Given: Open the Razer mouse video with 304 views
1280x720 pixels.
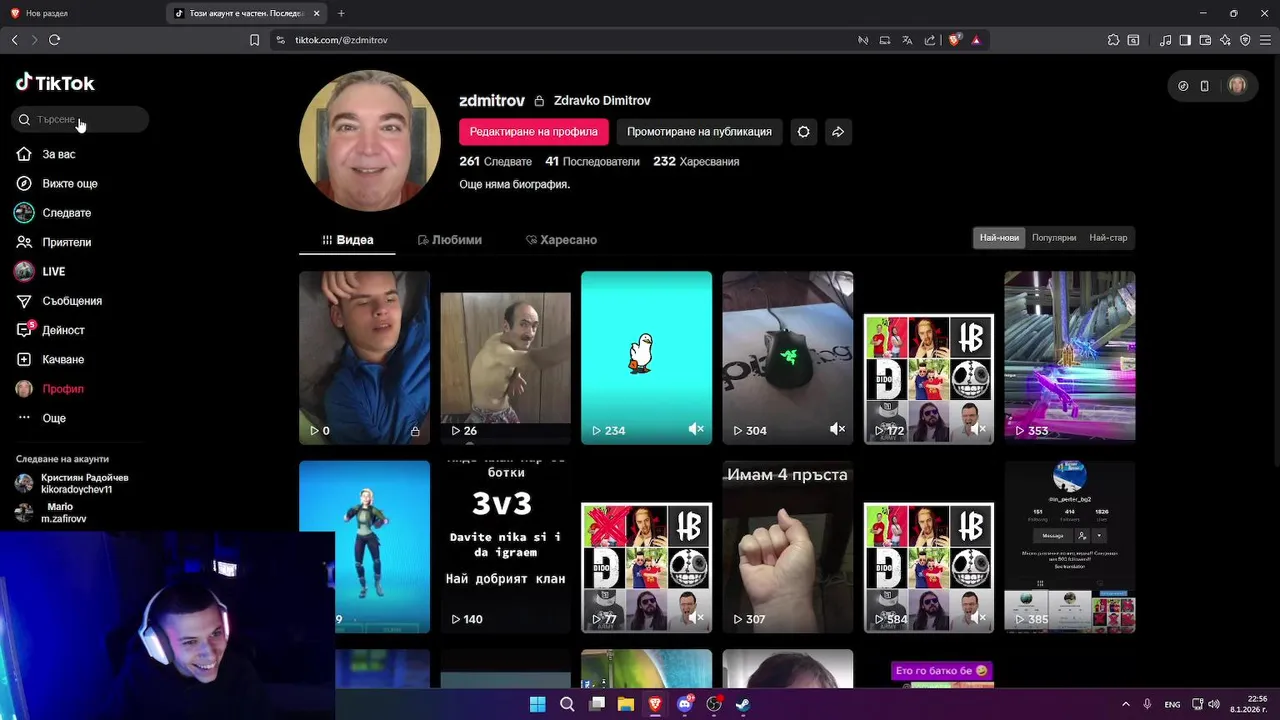Looking at the screenshot, I should click(788, 358).
